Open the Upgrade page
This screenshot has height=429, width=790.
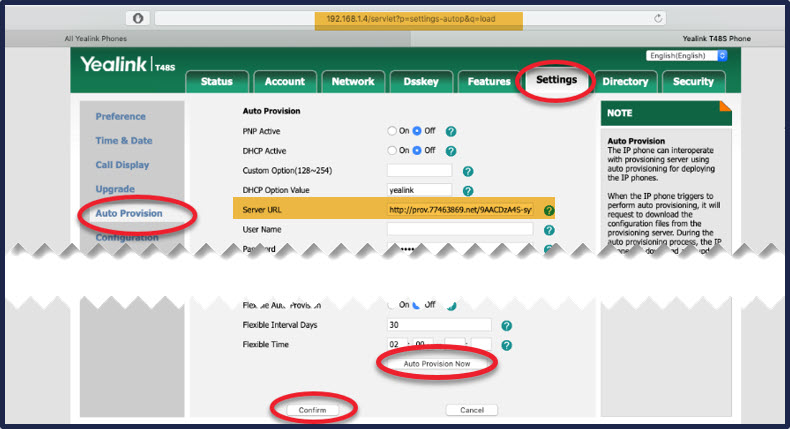pos(115,189)
